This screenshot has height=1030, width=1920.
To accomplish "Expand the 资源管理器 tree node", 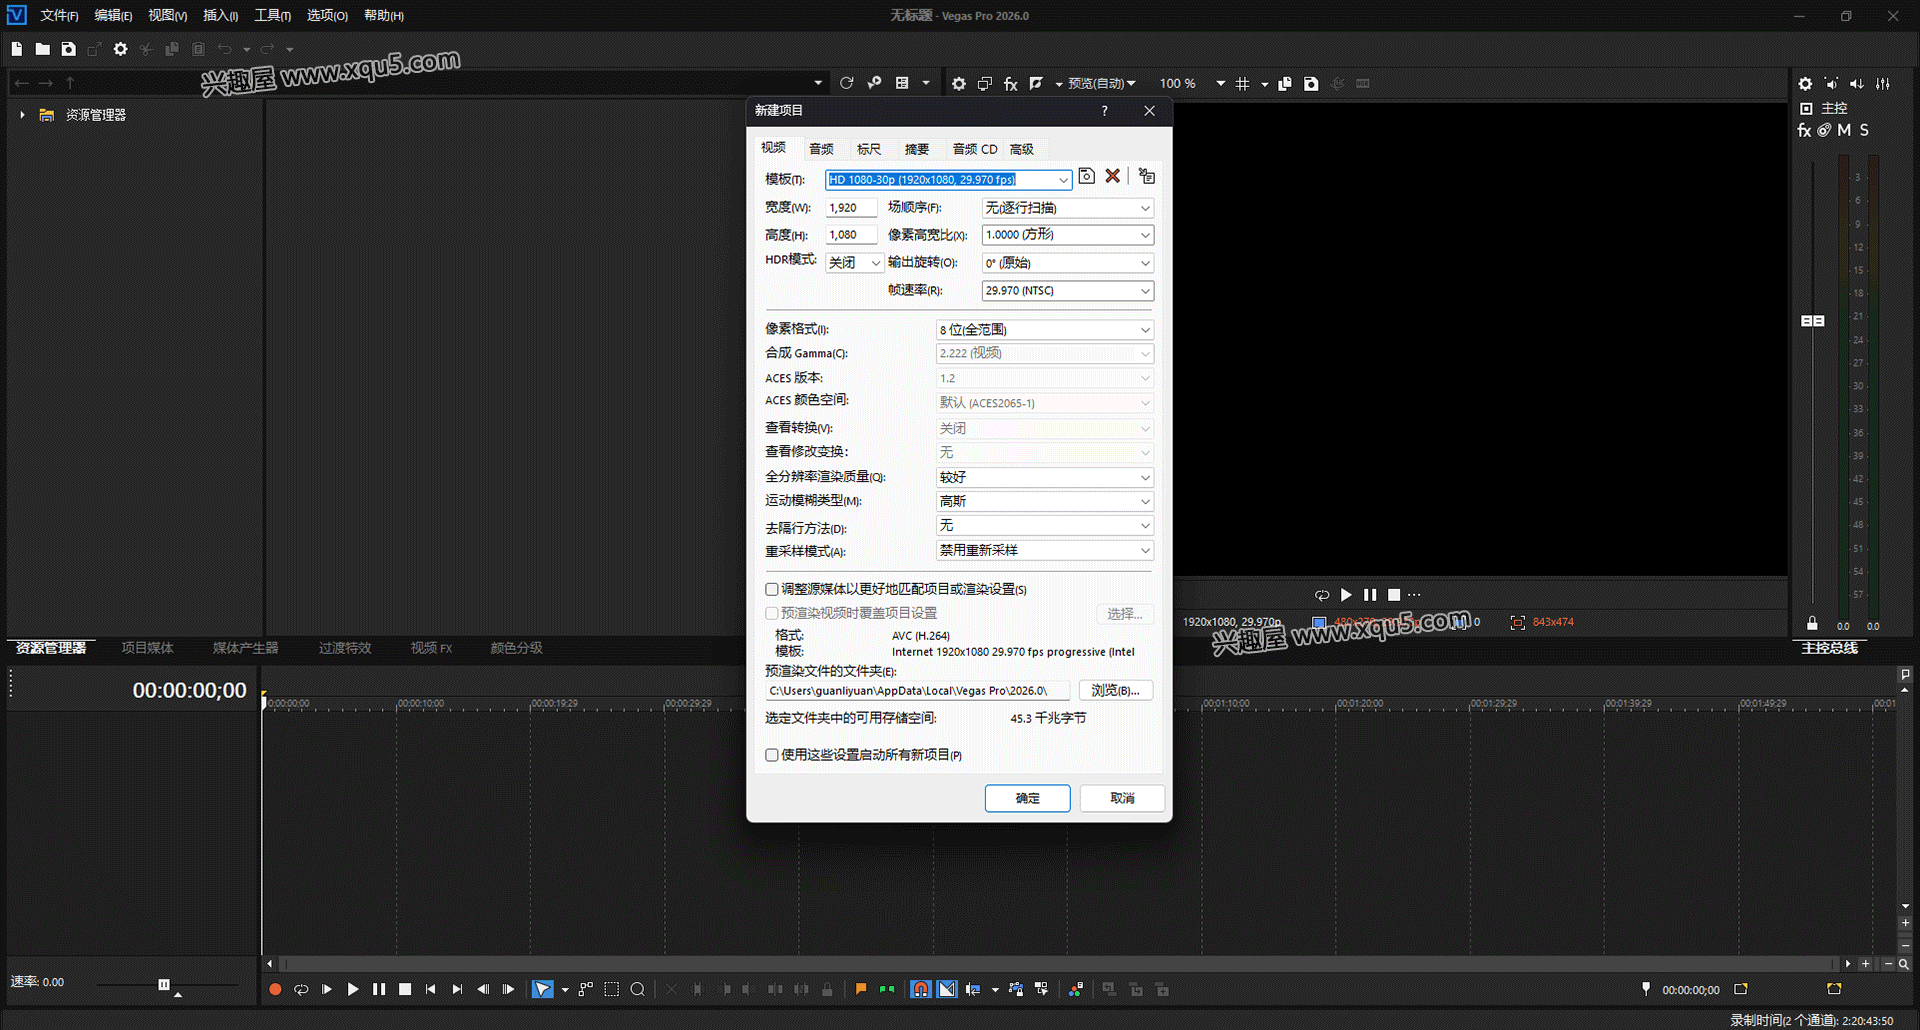I will [x=22, y=115].
